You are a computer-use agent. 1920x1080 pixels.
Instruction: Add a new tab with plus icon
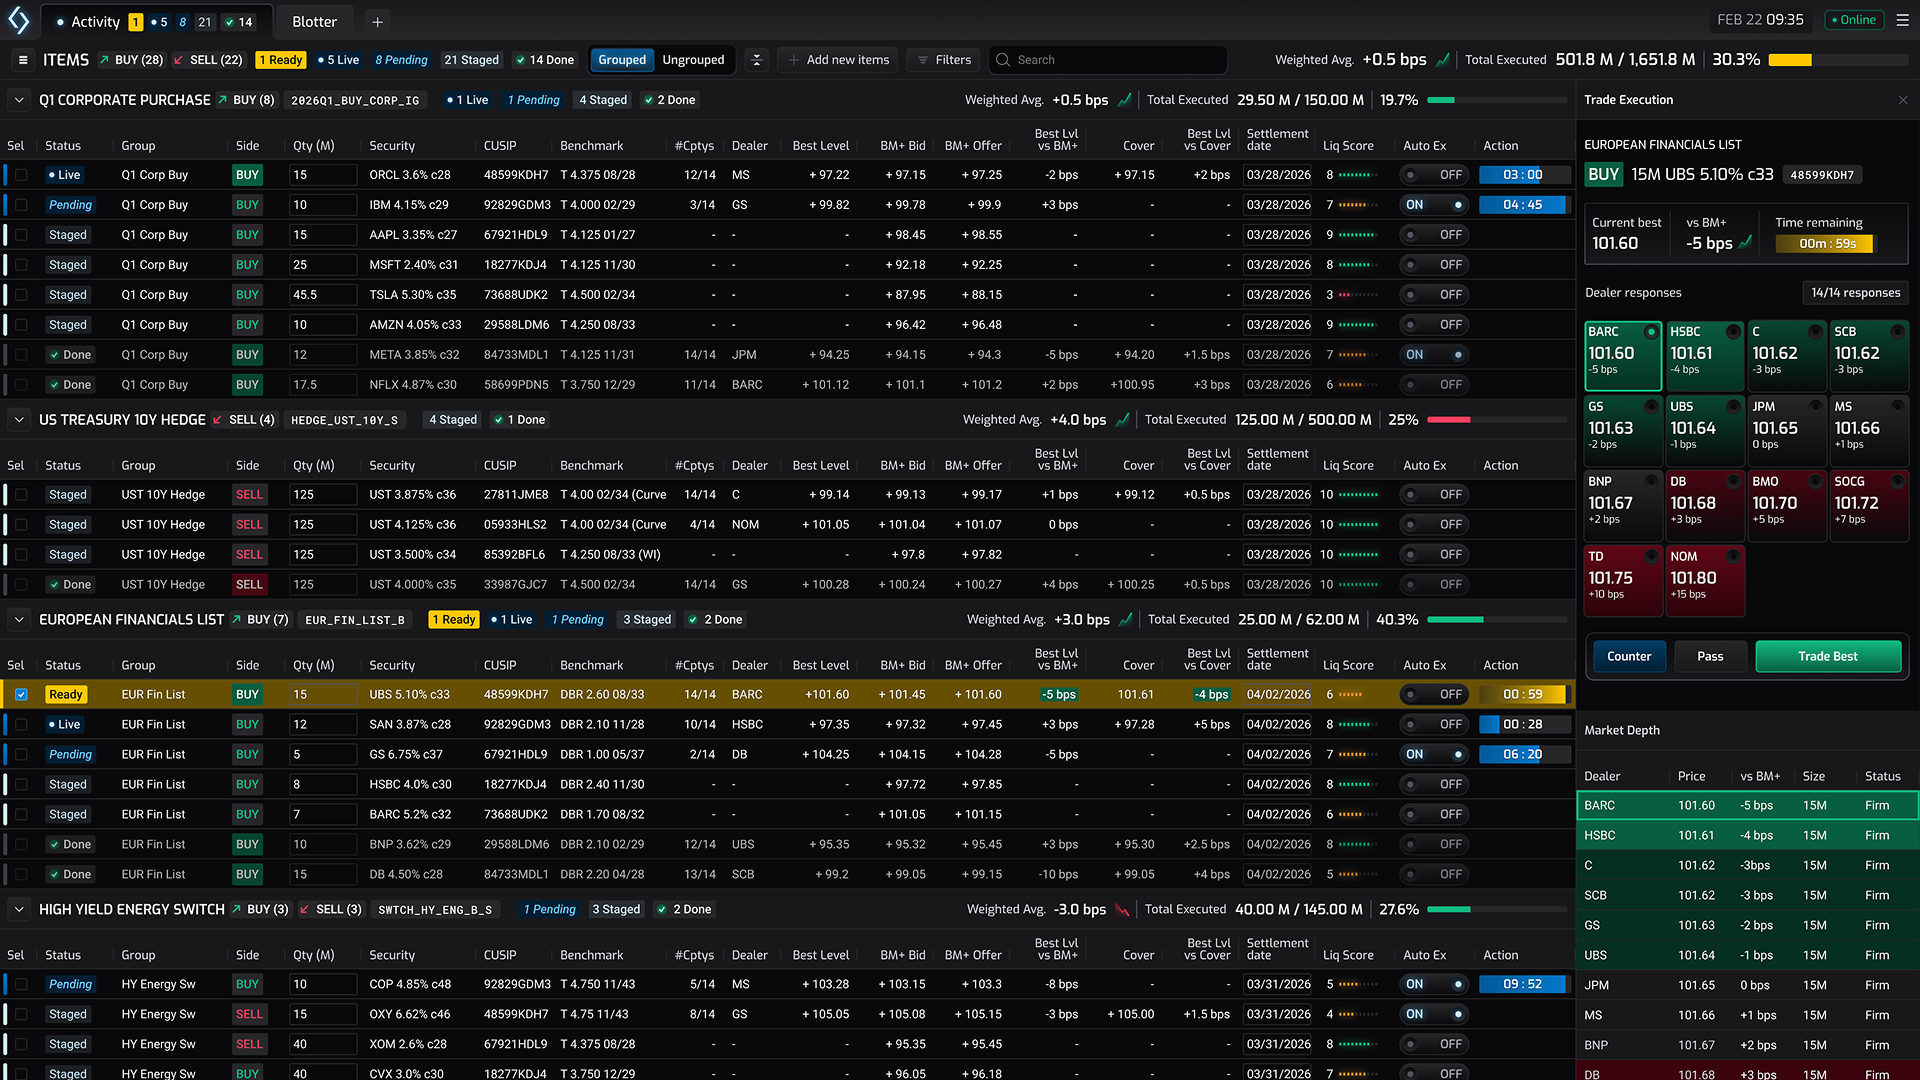[x=377, y=22]
